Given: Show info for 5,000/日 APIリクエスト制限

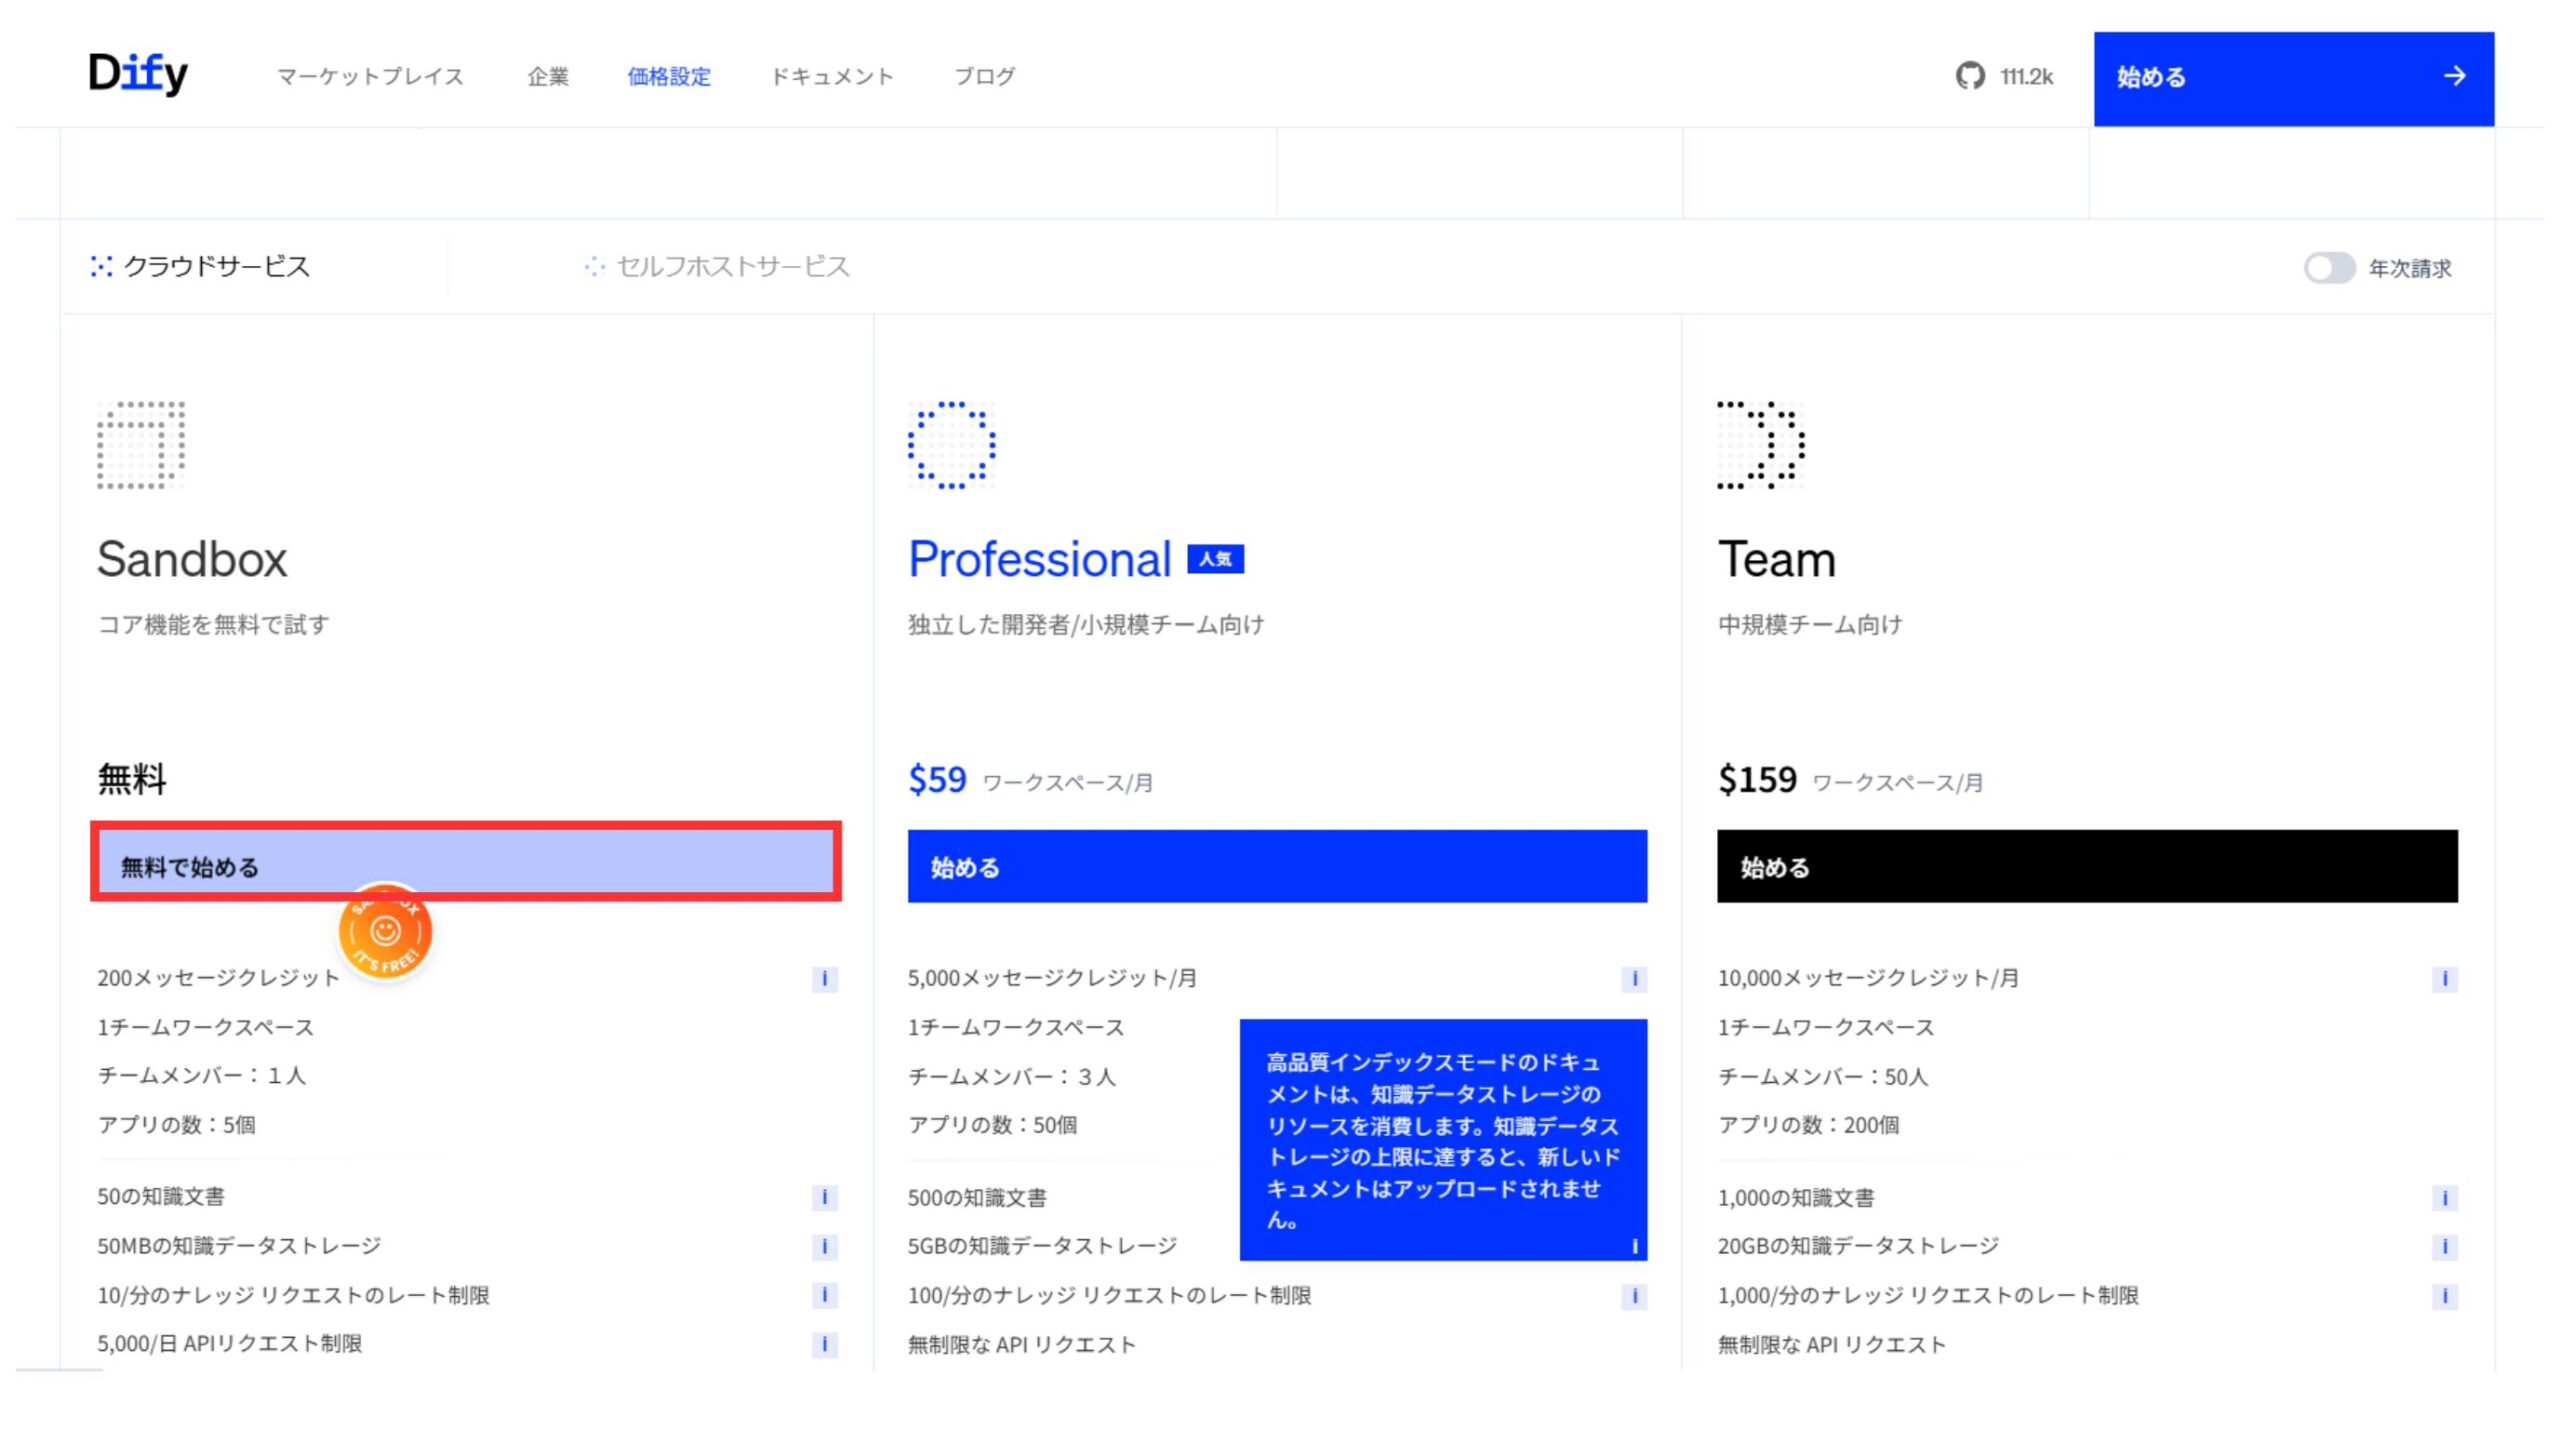Looking at the screenshot, I should click(x=824, y=1344).
